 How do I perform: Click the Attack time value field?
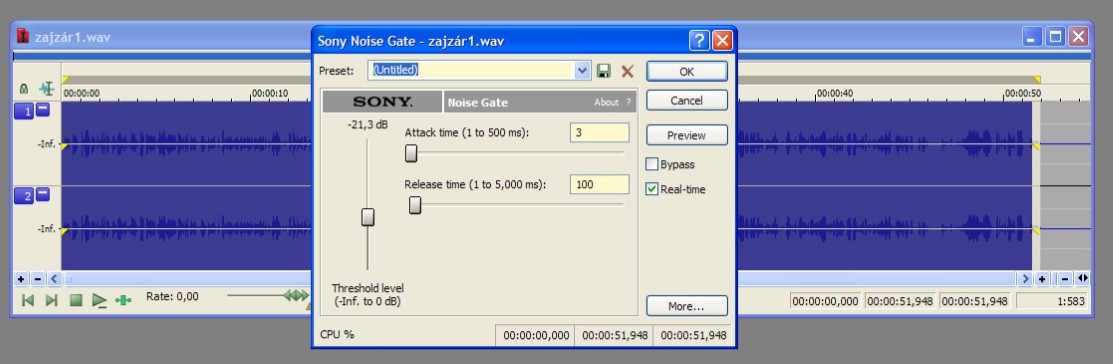599,133
